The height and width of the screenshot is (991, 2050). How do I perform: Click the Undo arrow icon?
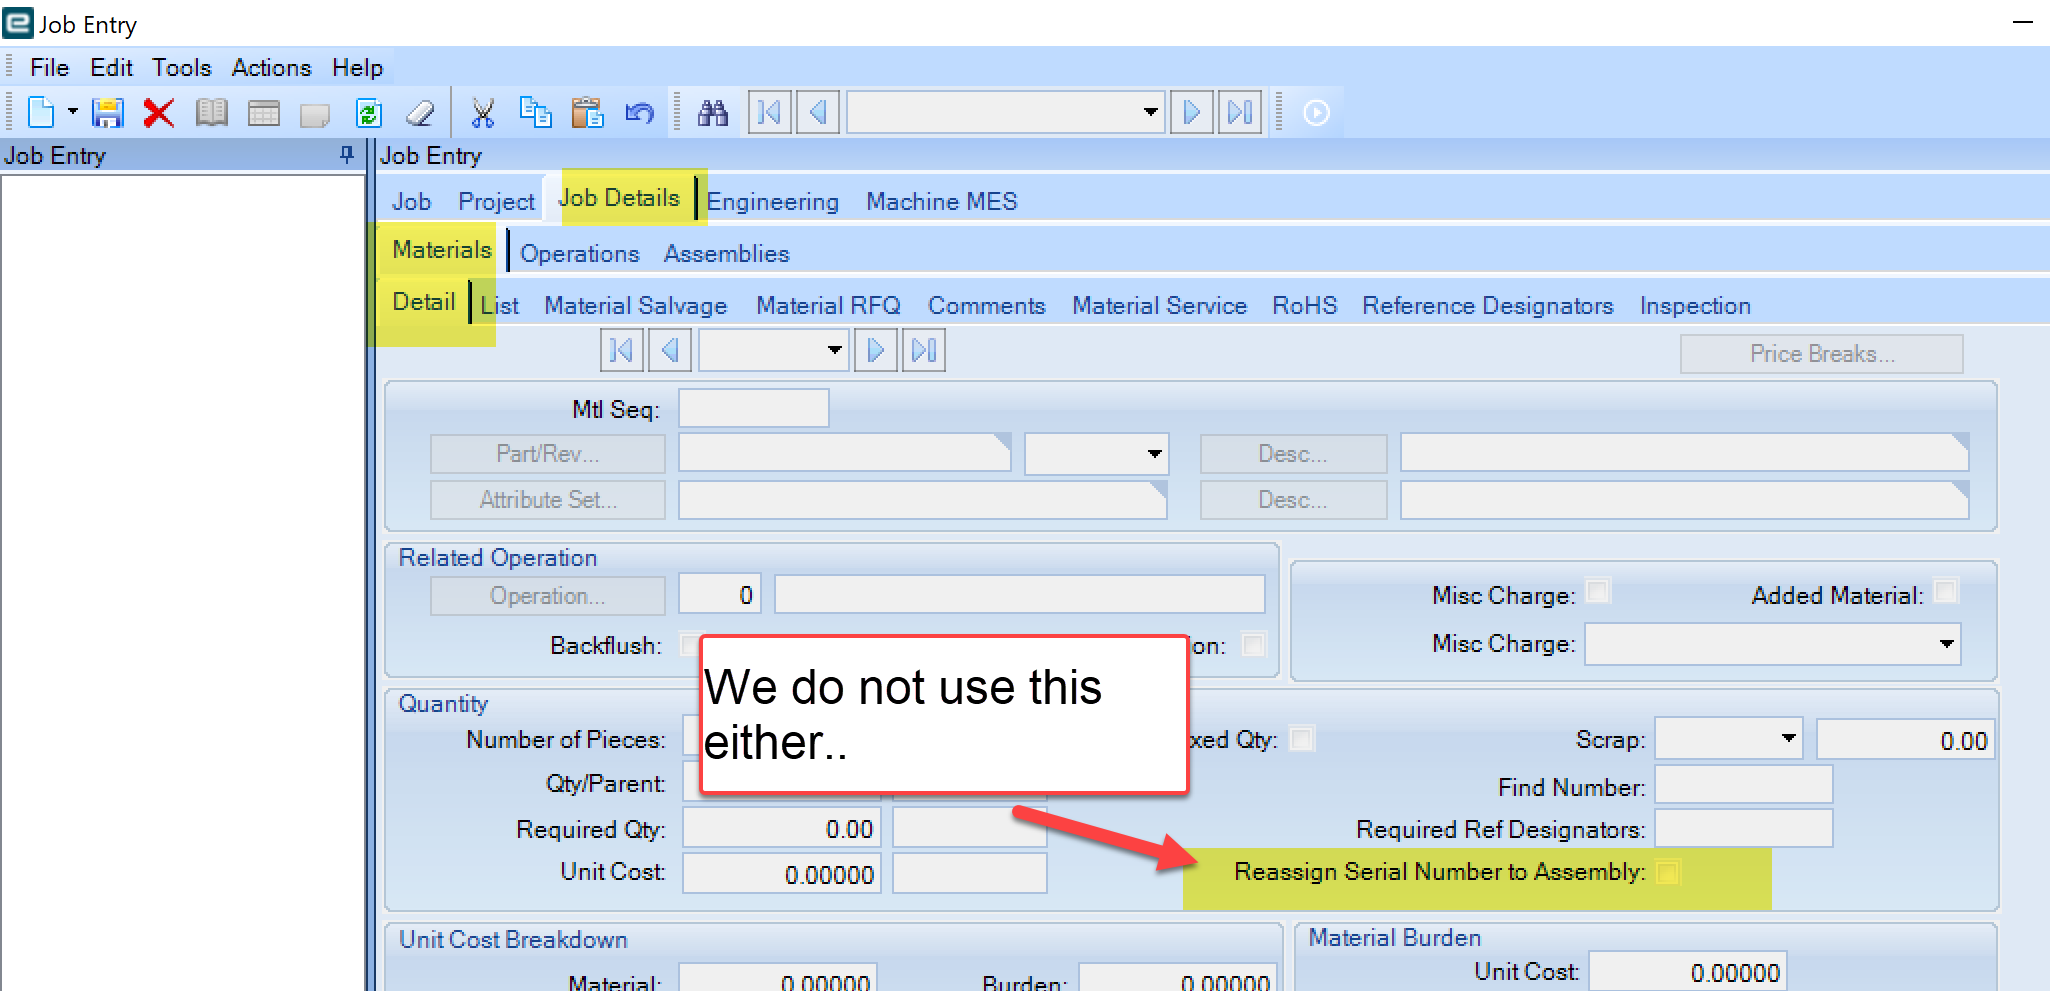click(640, 112)
